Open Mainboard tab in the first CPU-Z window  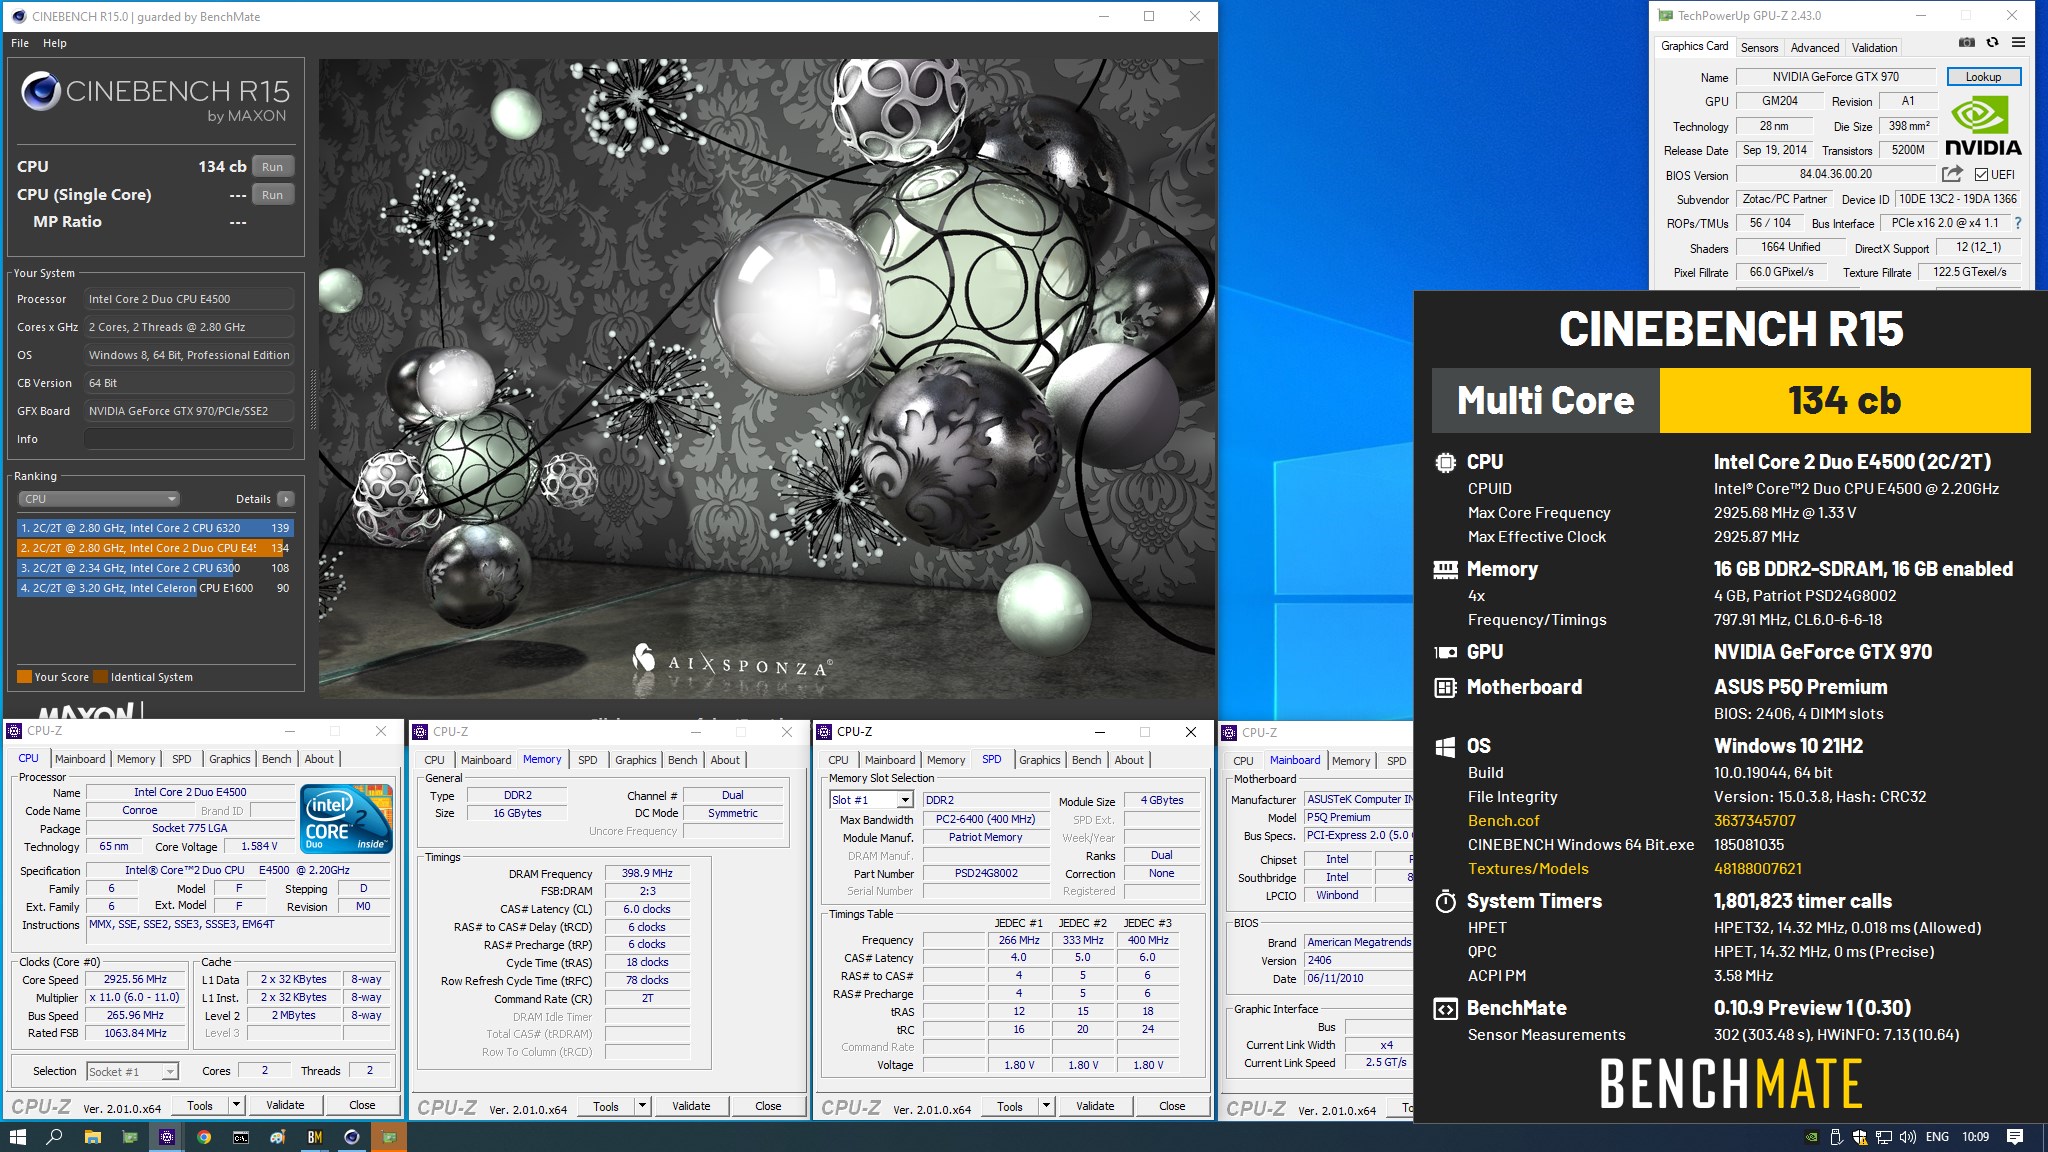[x=80, y=759]
